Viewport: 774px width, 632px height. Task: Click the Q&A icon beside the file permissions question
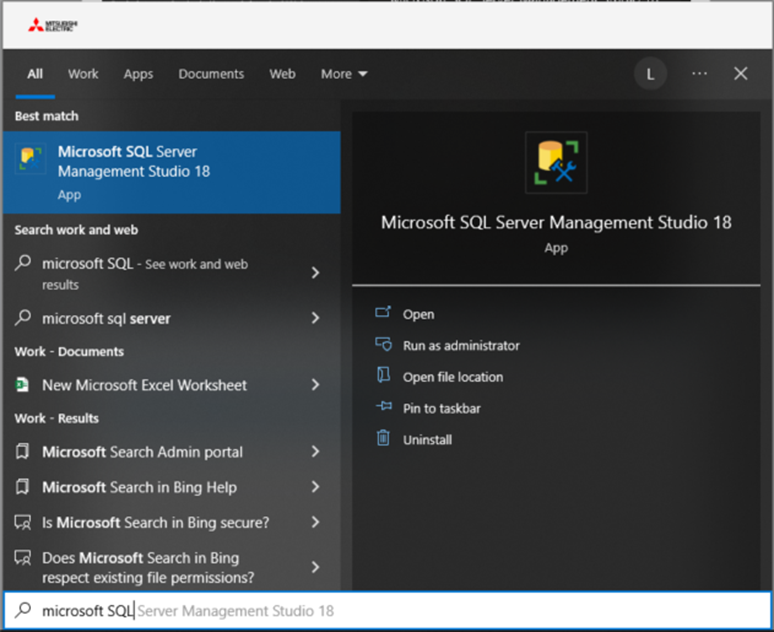coord(23,558)
